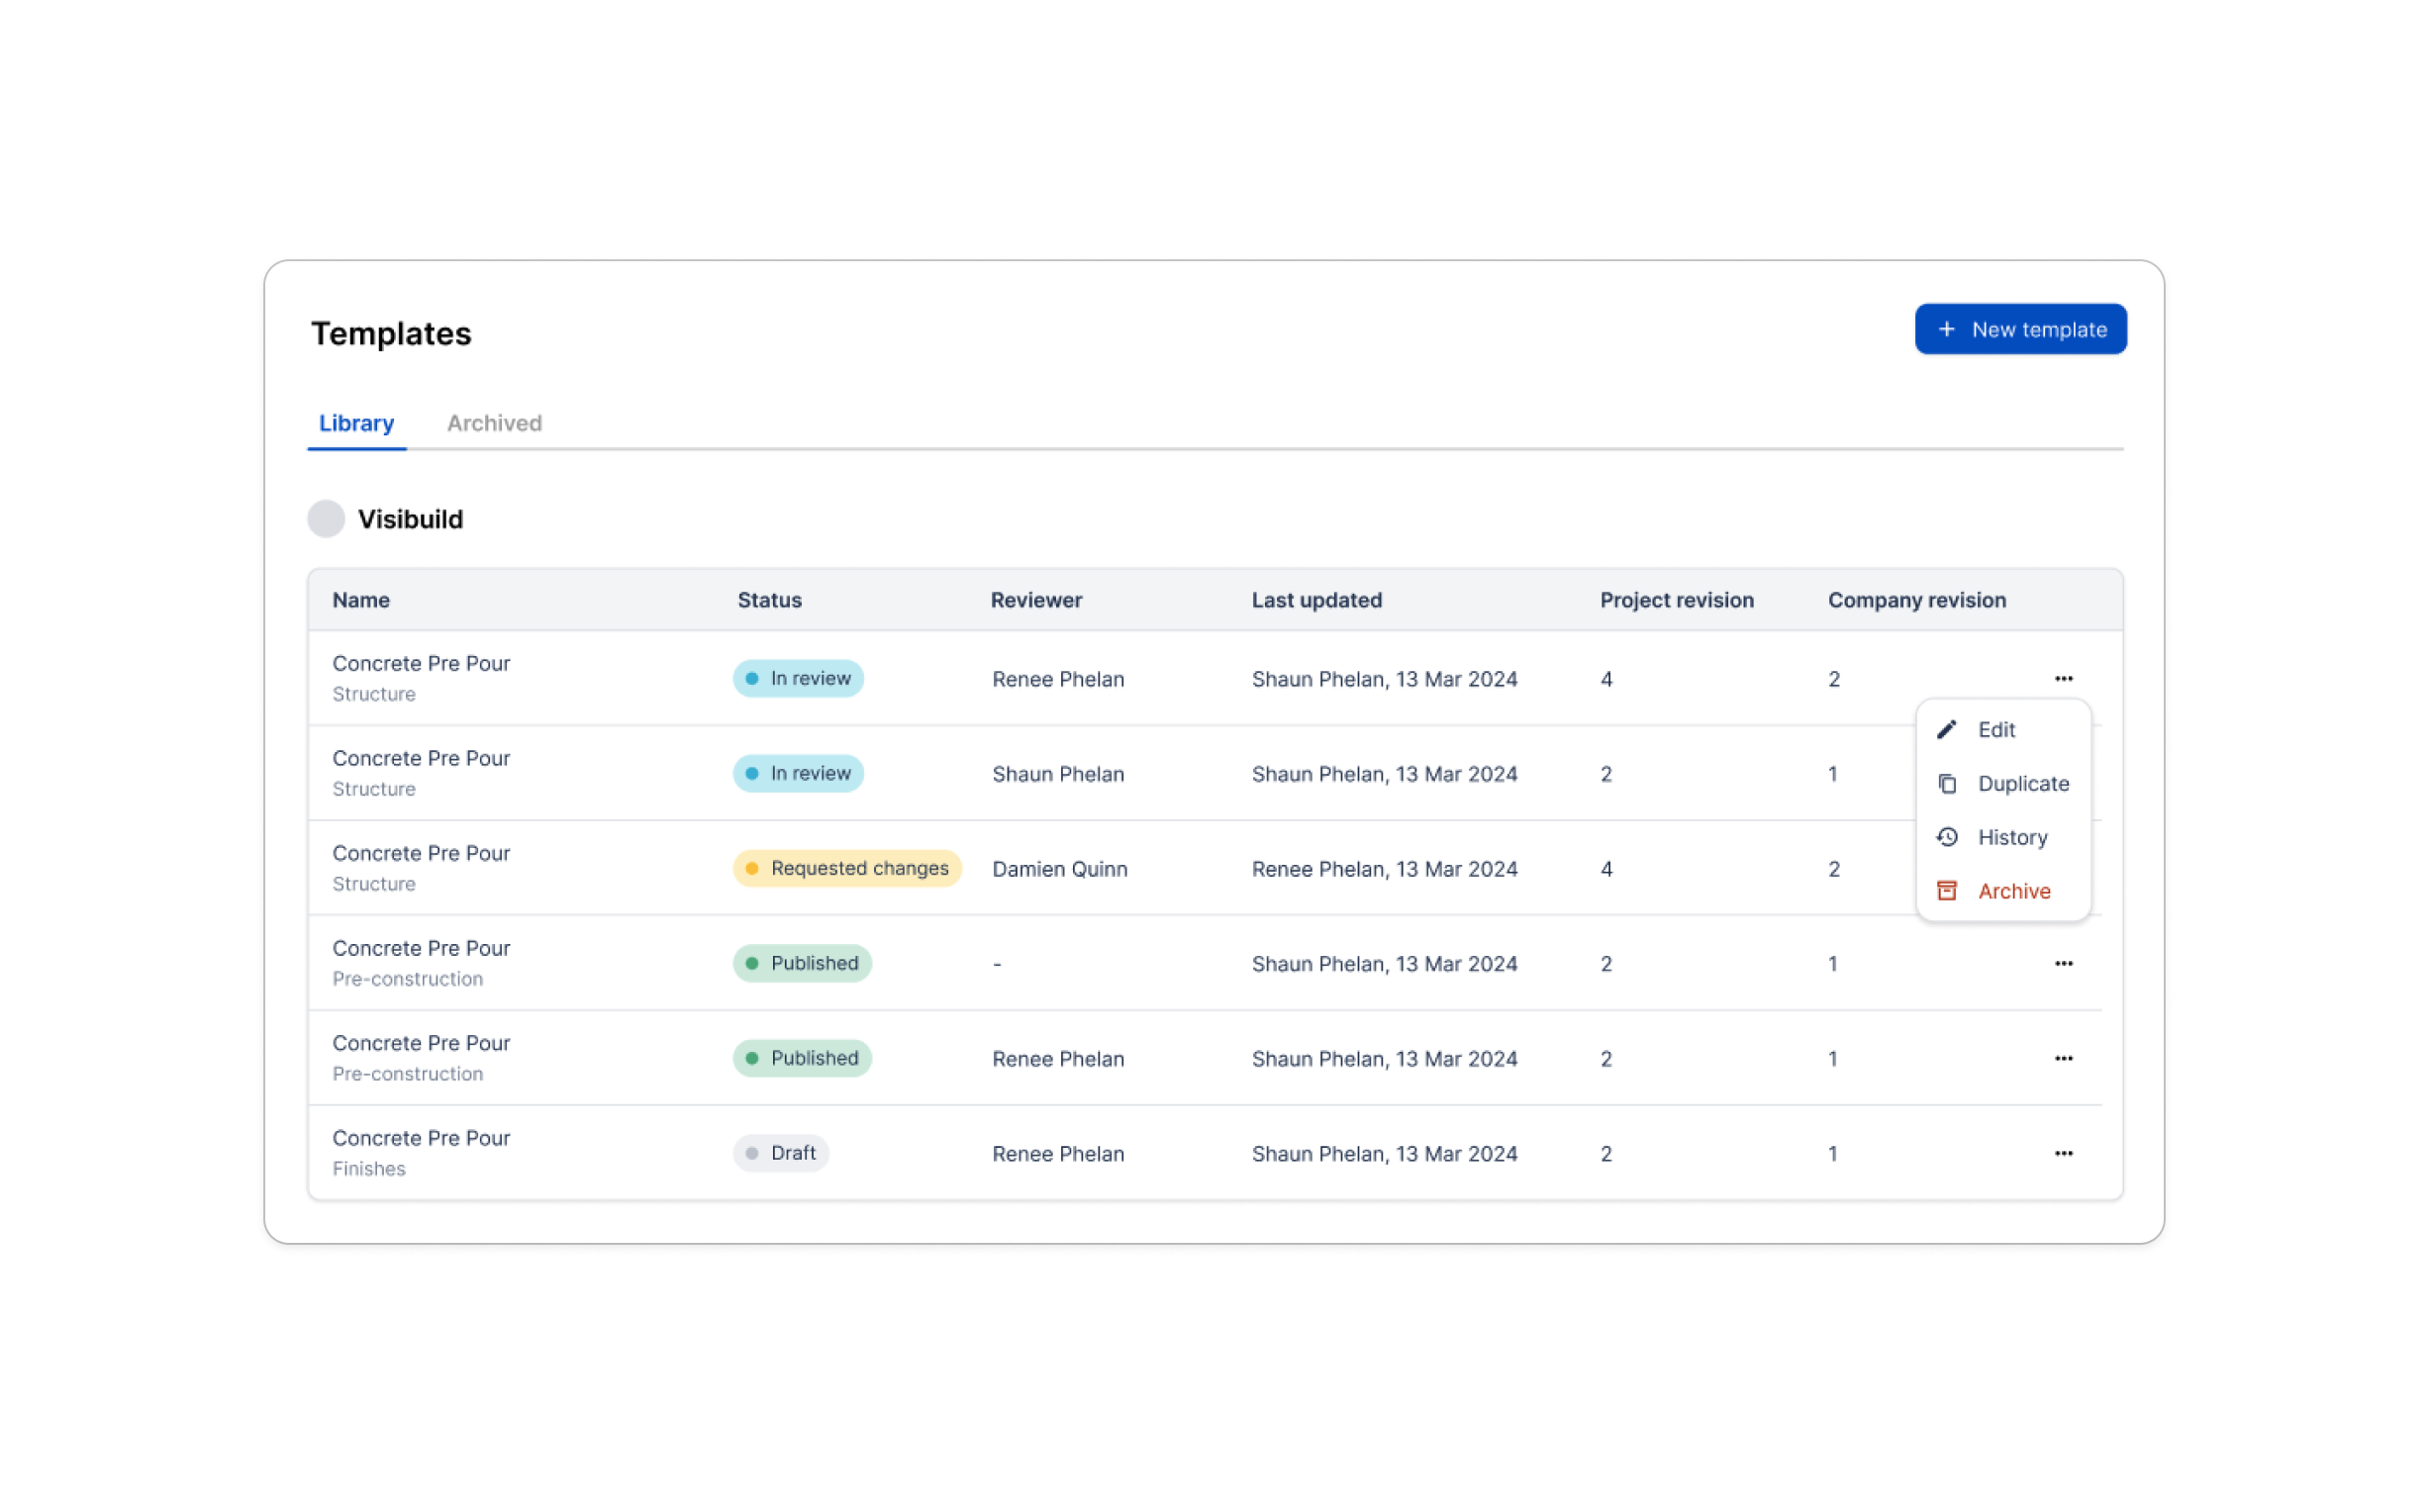Click the Status column header
The image size is (2429, 1512).
point(769,600)
